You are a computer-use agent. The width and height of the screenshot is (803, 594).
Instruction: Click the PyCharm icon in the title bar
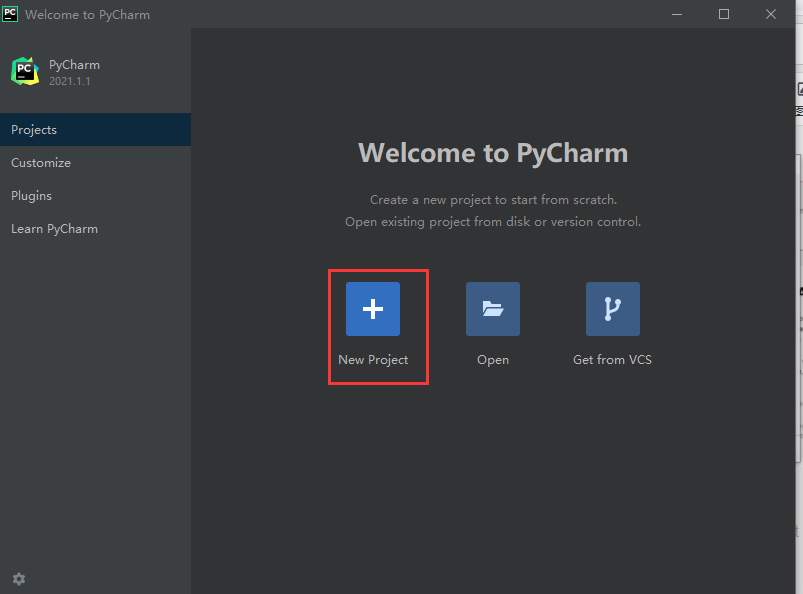10,14
